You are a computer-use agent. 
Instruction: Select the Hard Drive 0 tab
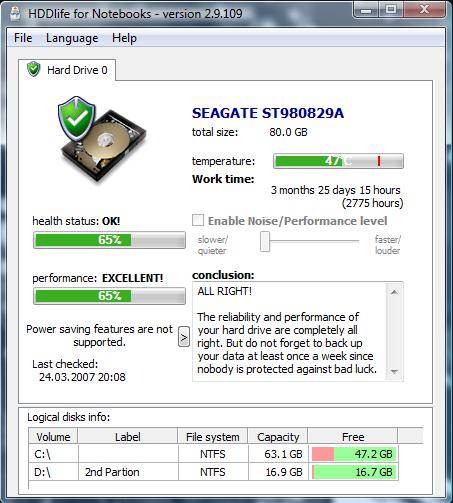[x=67, y=70]
